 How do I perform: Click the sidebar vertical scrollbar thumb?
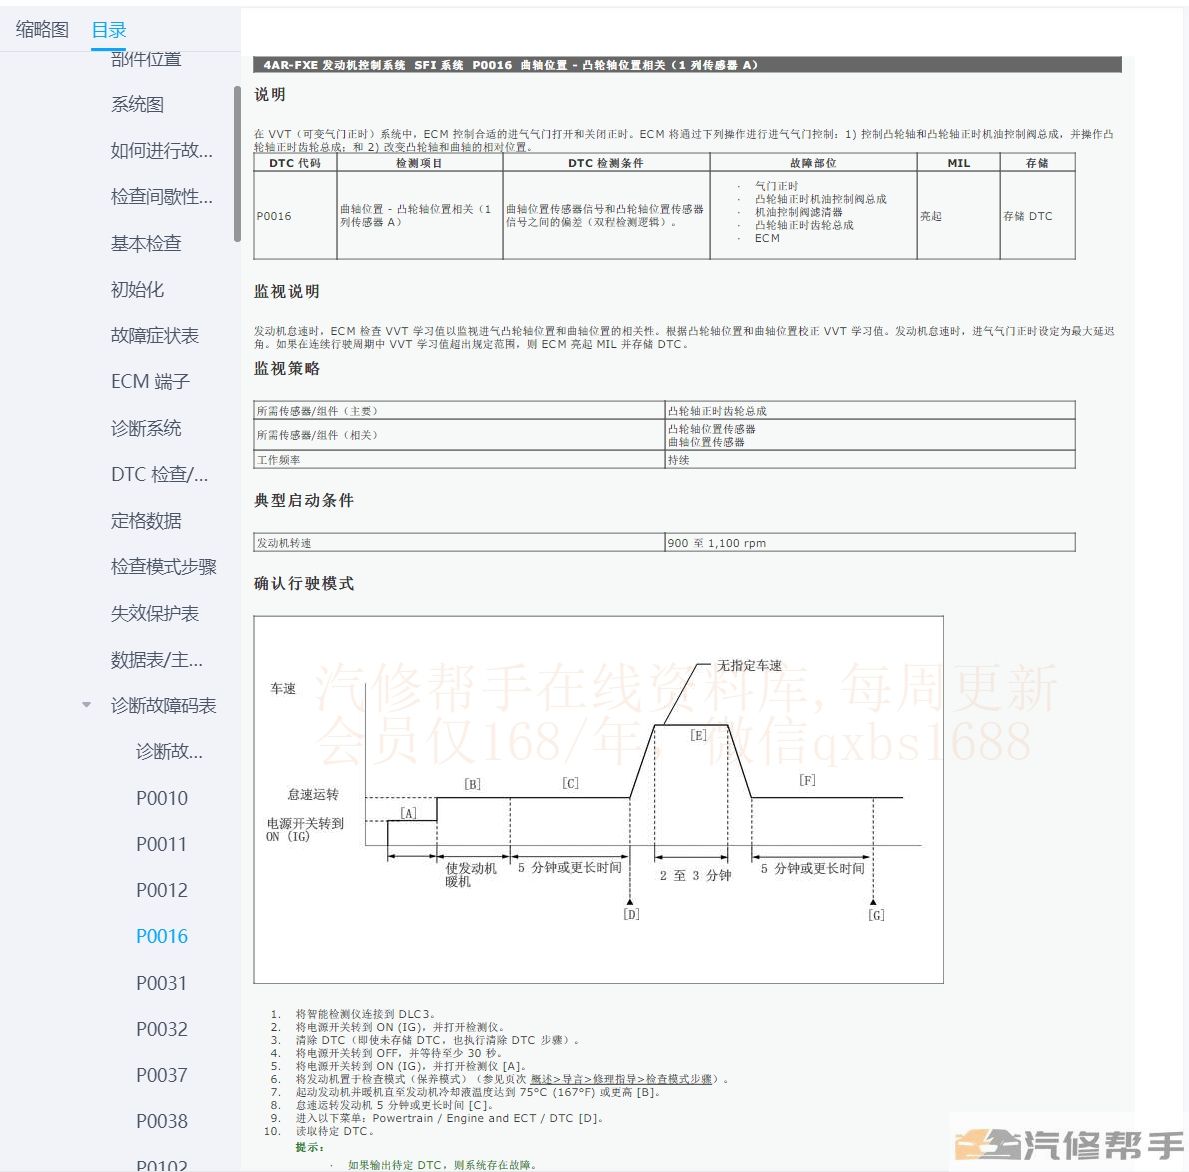pos(237,164)
